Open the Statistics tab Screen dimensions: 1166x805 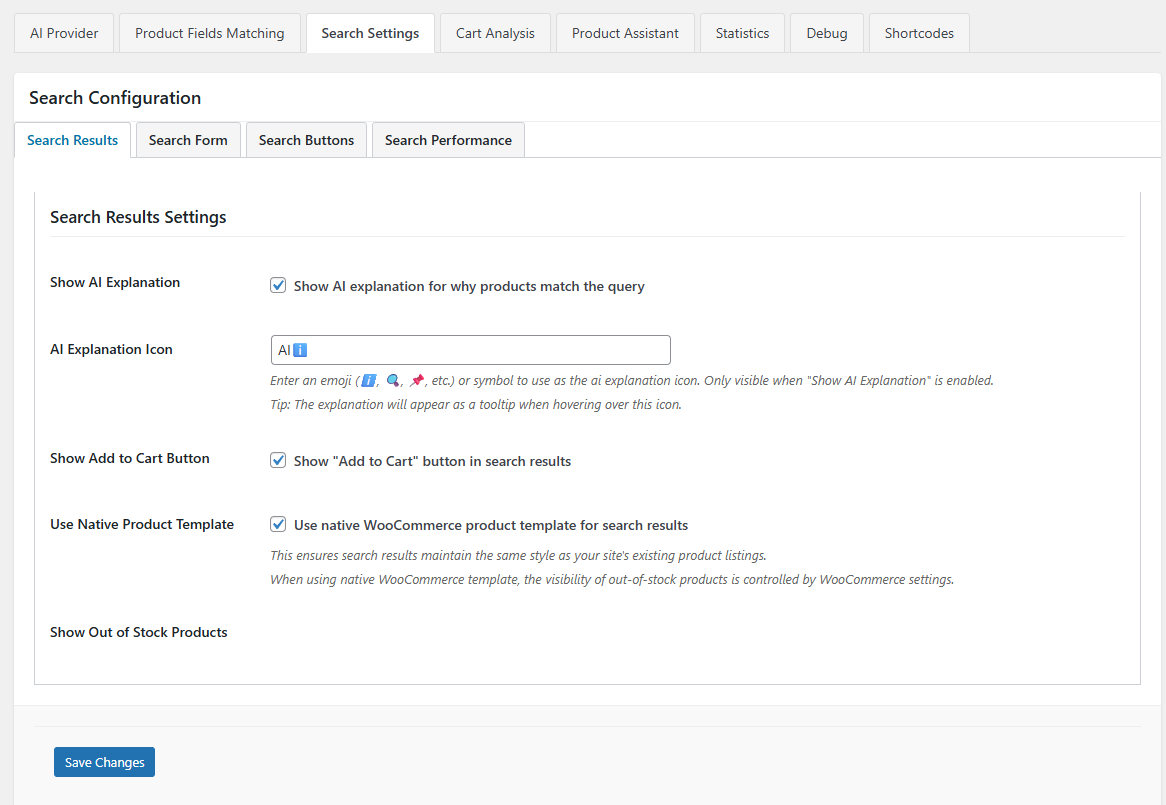click(x=742, y=33)
